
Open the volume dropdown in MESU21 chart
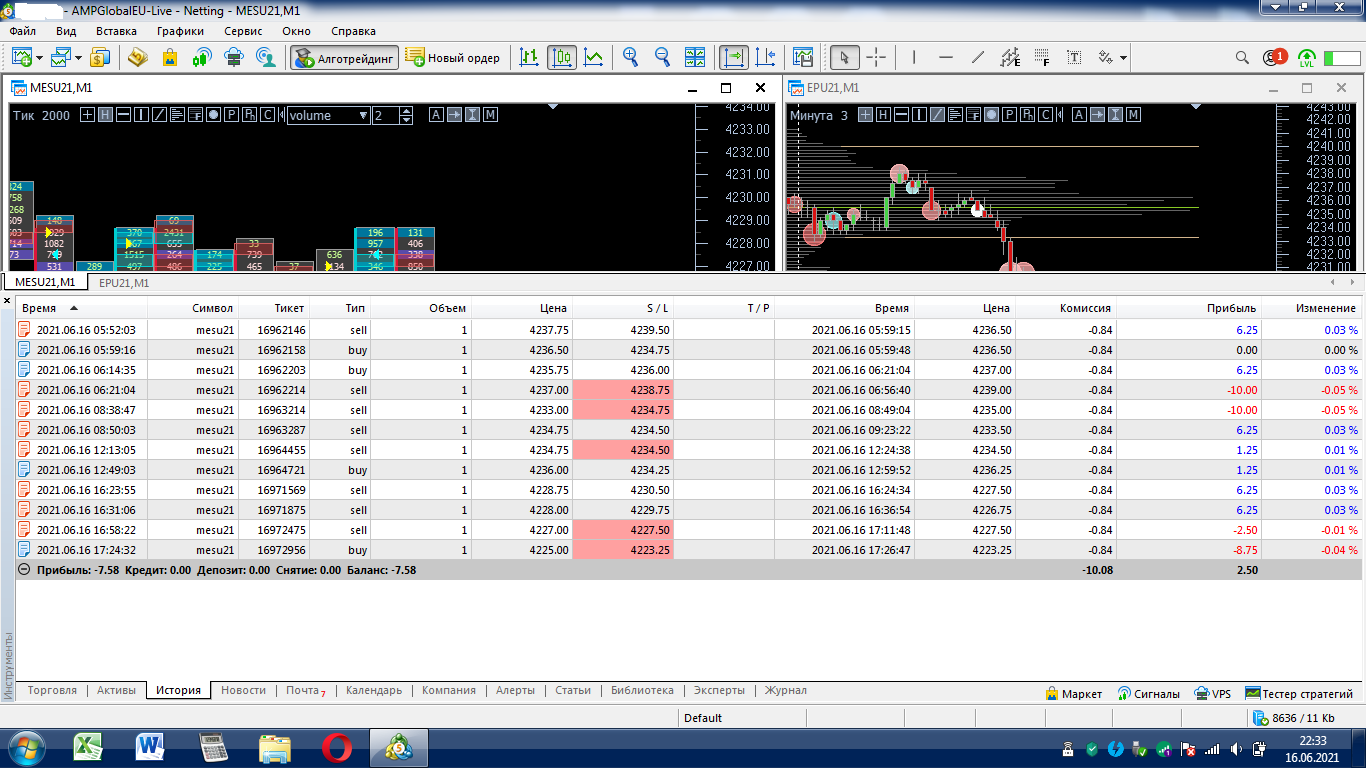329,115
